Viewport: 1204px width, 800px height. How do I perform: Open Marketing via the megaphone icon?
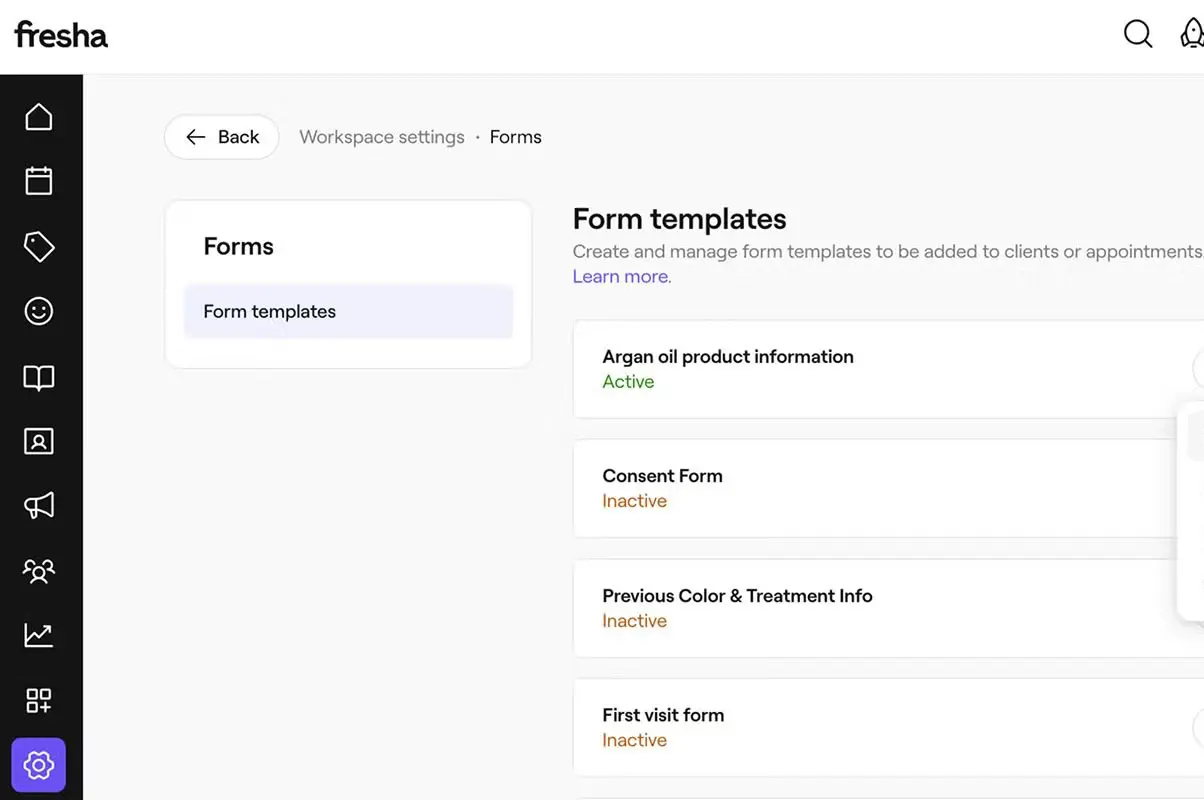(x=38, y=505)
